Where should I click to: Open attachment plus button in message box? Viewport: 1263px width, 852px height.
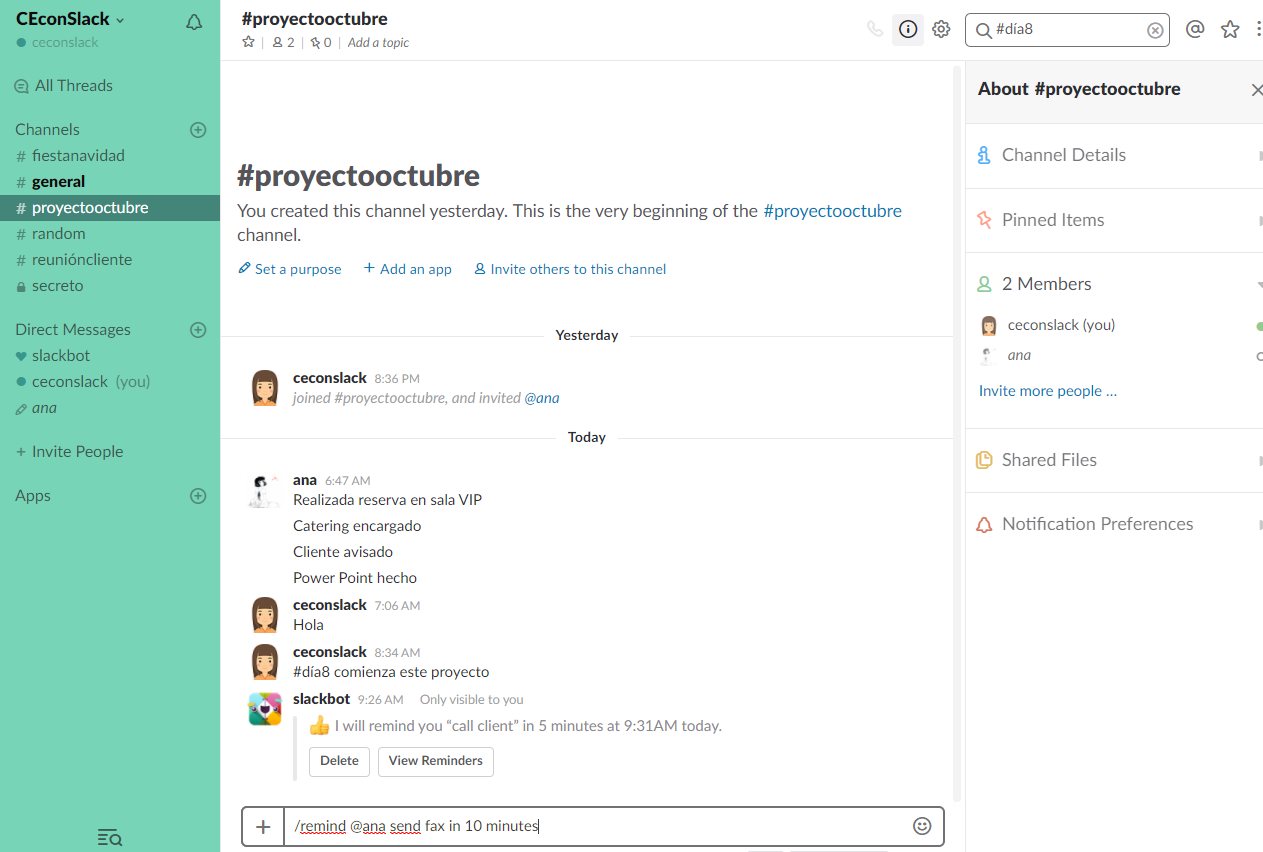(x=263, y=826)
